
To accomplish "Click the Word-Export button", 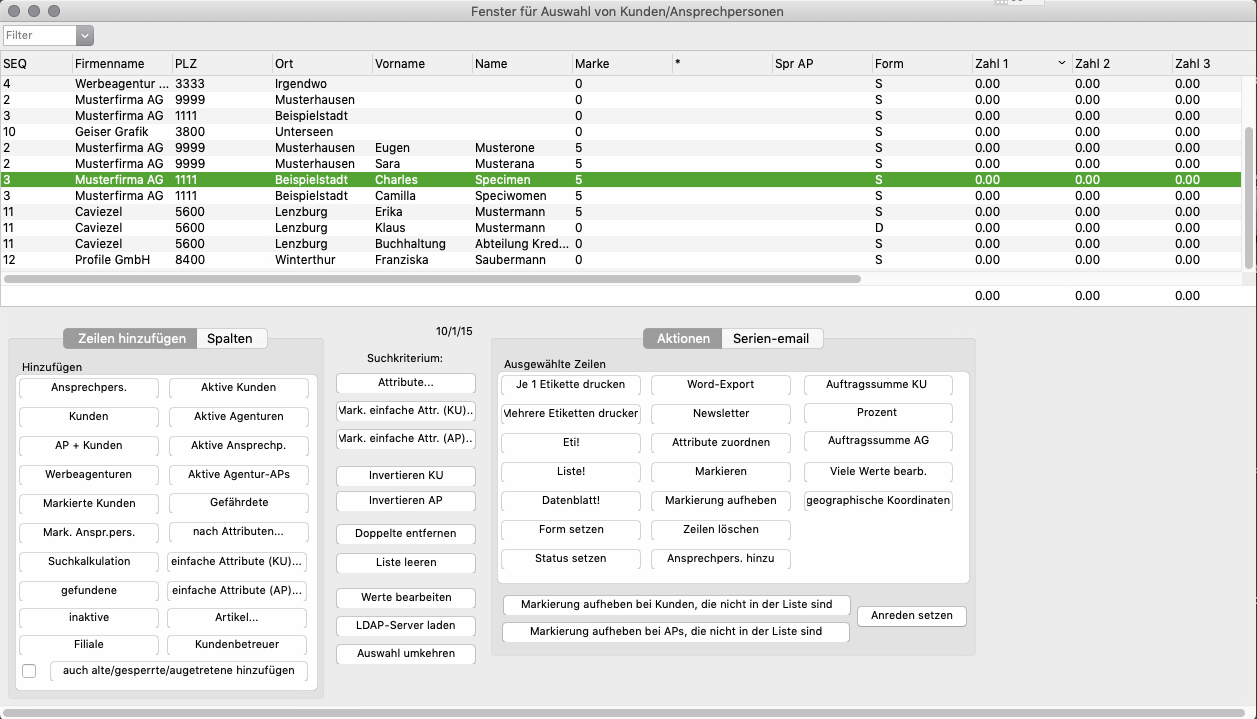I will [x=720, y=384].
